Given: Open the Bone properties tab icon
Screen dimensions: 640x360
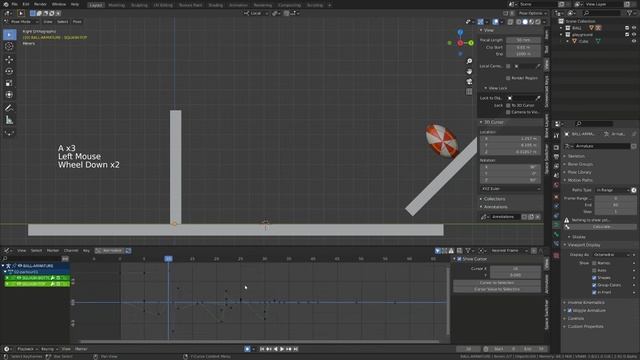Looking at the screenshot, I should click(556, 235).
